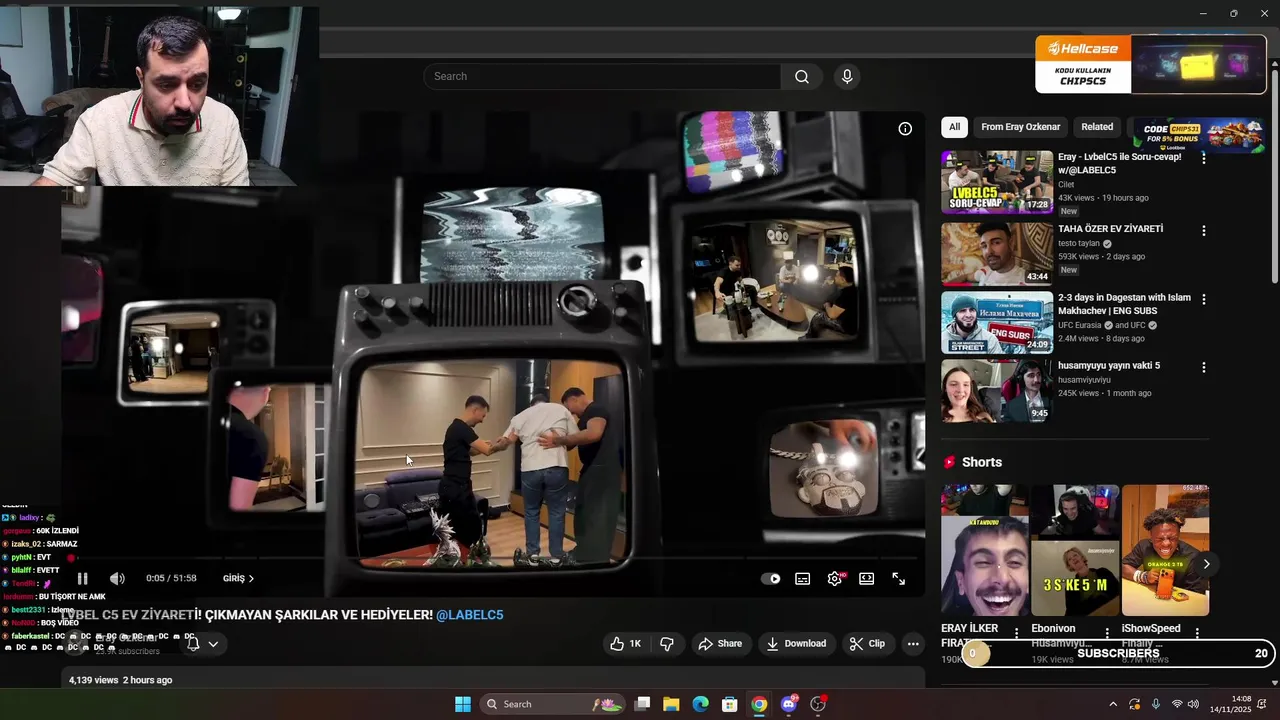Open the IShowSpeed short thumbnail
Image resolution: width=1280 pixels, height=720 pixels.
click(x=1165, y=551)
